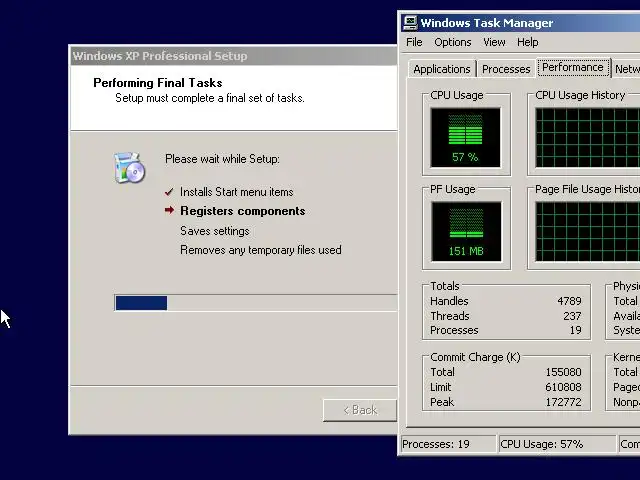Viewport: 640px width, 480px height.
Task: Click the Saves settings text
Action: coord(215,231)
